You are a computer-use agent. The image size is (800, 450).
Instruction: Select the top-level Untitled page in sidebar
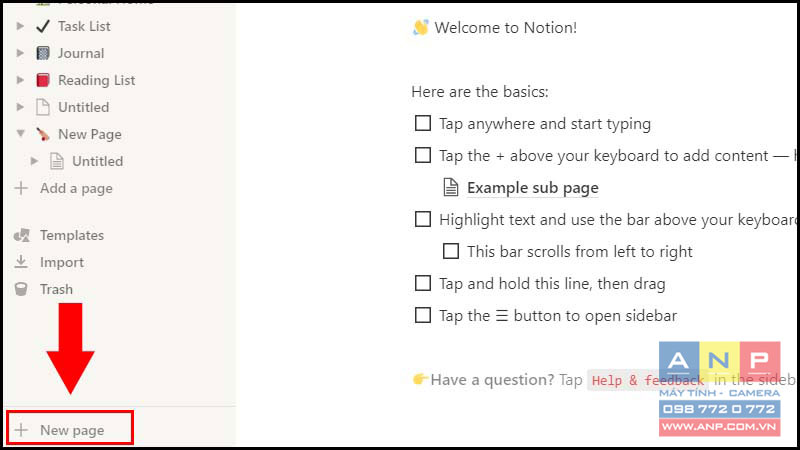click(83, 107)
